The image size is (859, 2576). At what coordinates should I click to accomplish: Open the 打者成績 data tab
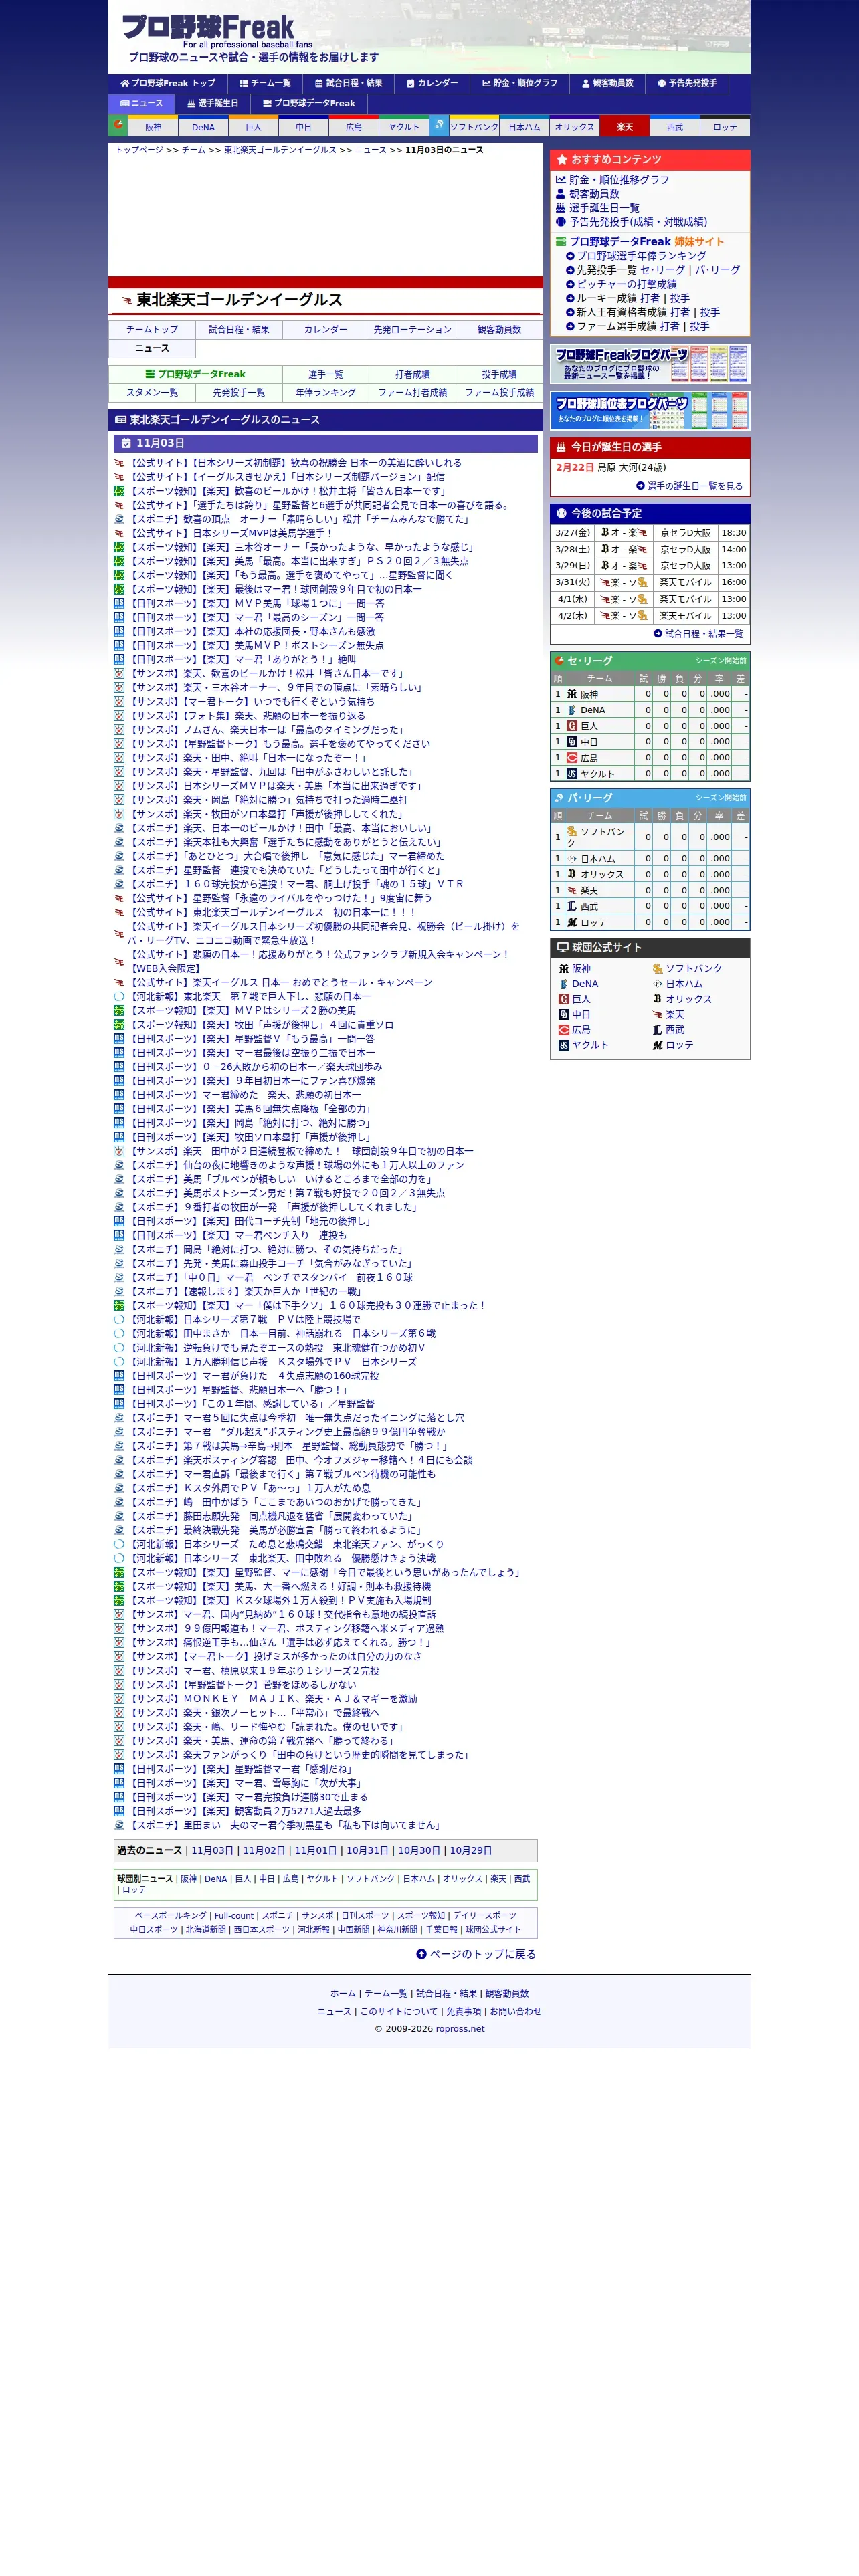tap(412, 374)
